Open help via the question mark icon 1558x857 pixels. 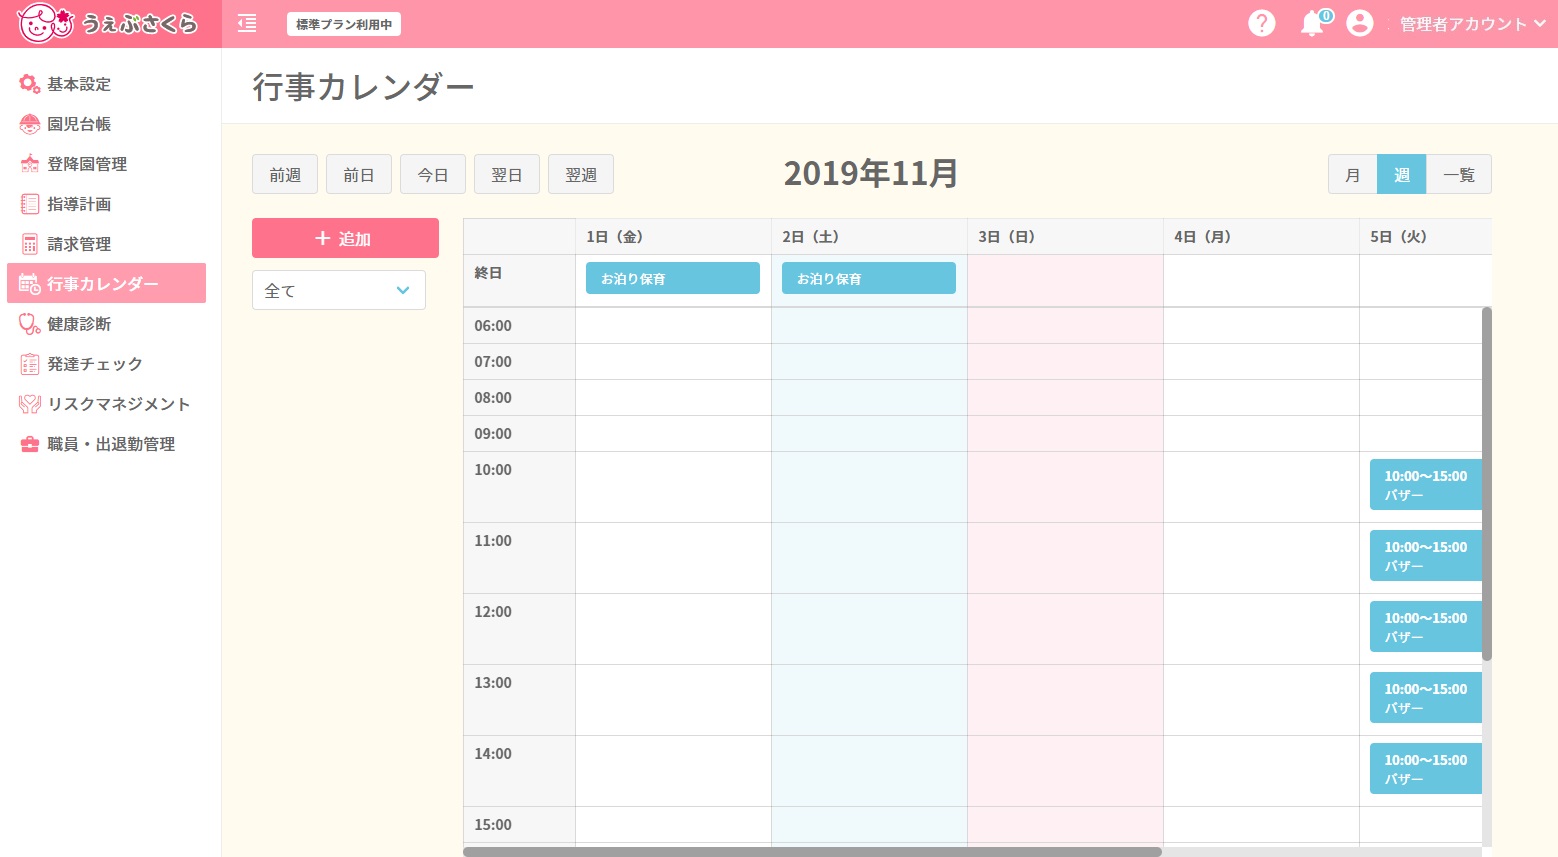point(1262,23)
